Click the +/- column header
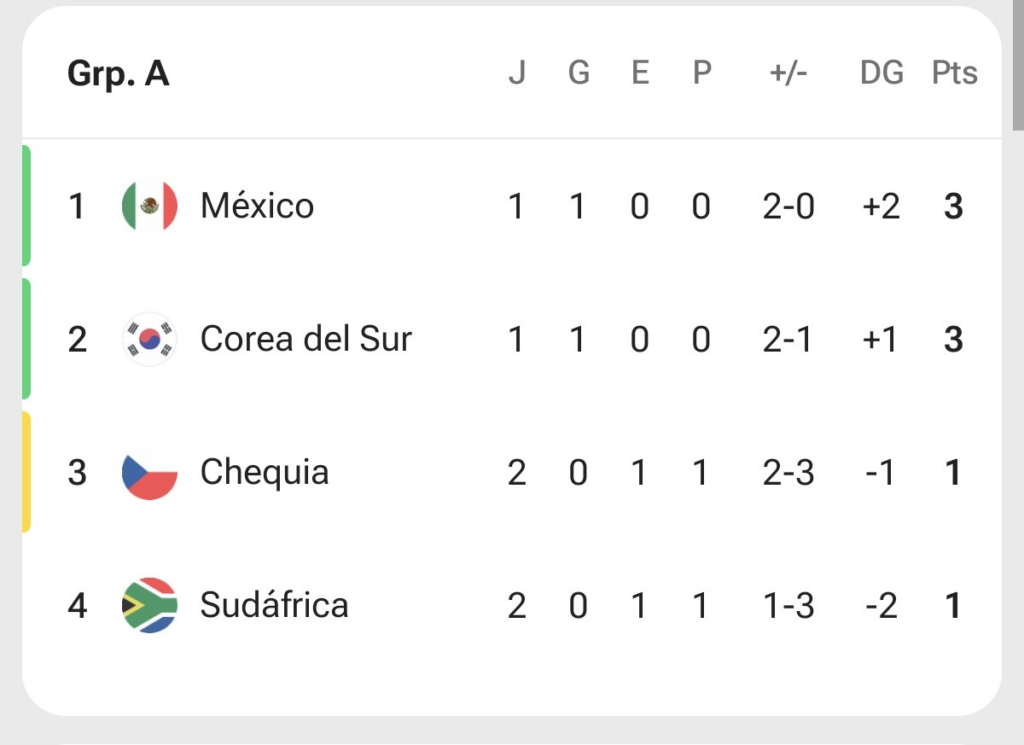 point(788,72)
